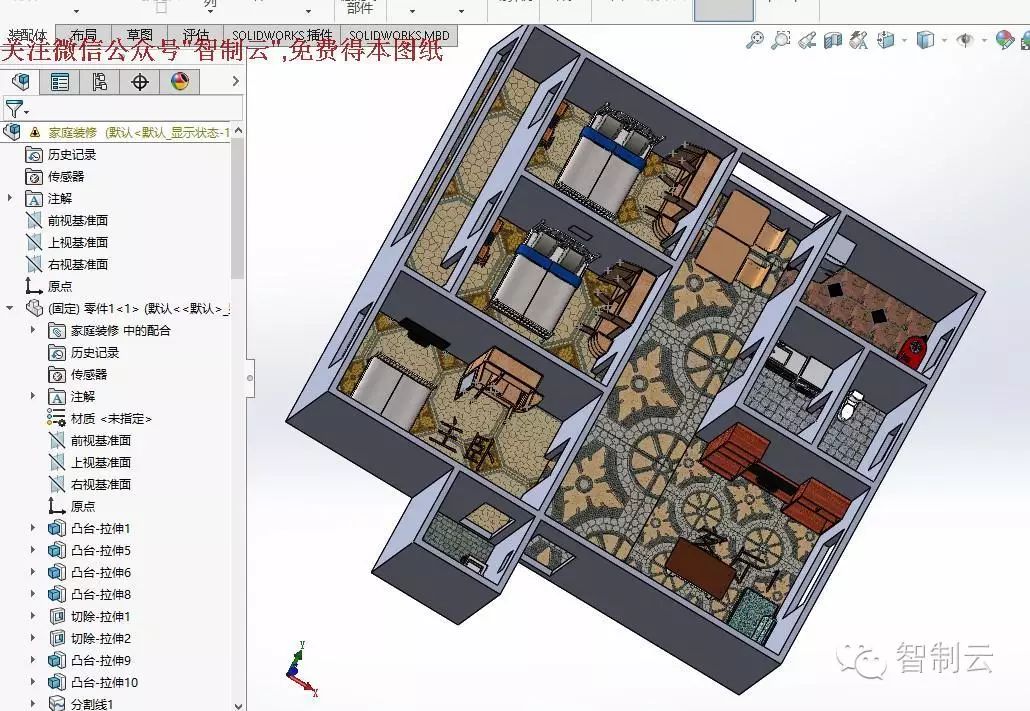1030x711 pixels.
Task: Select 右视基准面 plane inside 零件1
Action: pos(101,484)
